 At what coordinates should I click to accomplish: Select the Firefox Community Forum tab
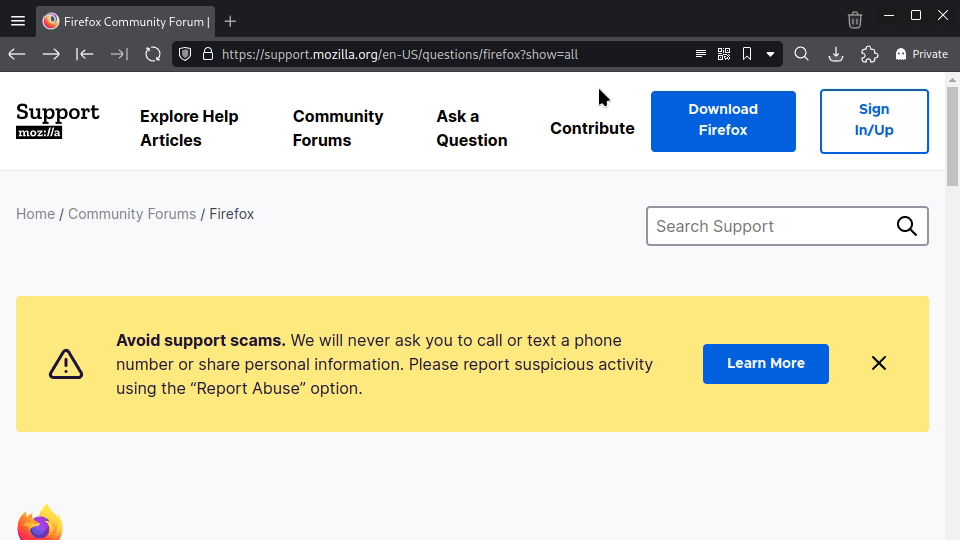(x=127, y=21)
